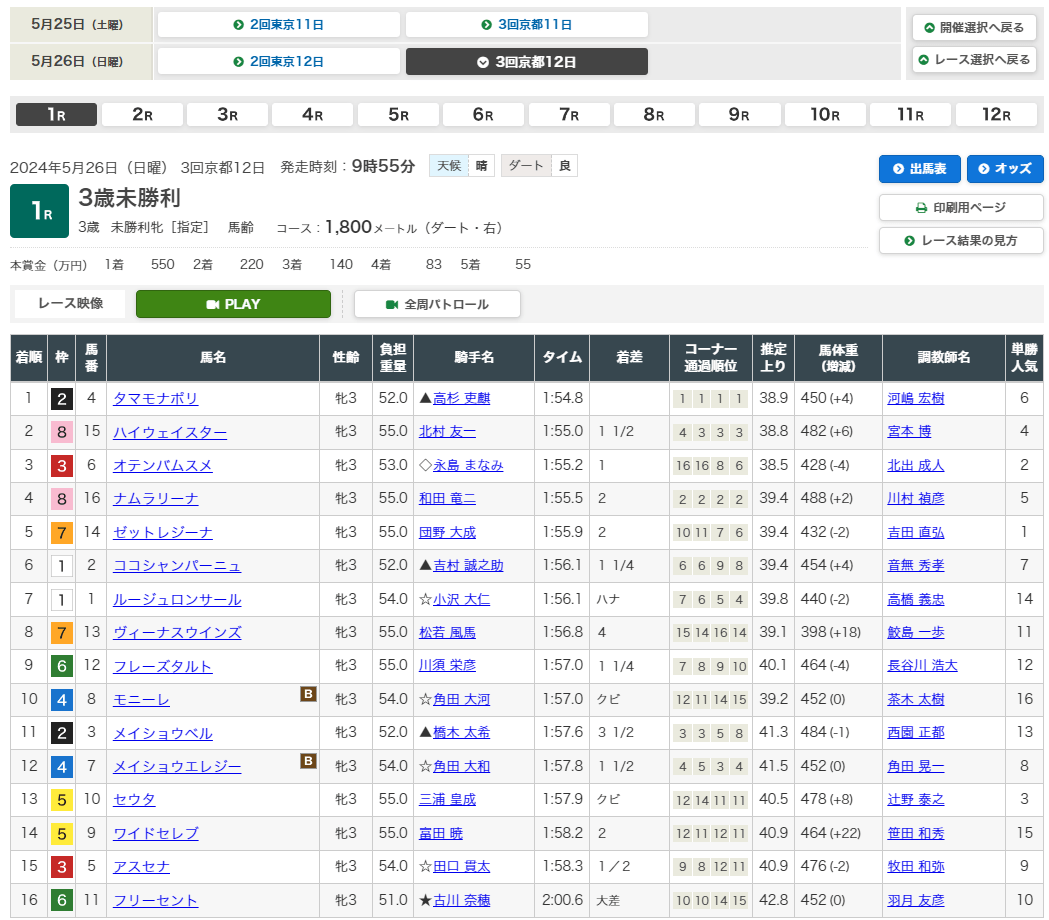Switch to race 2R tab
1049x920 pixels.
coord(142,115)
